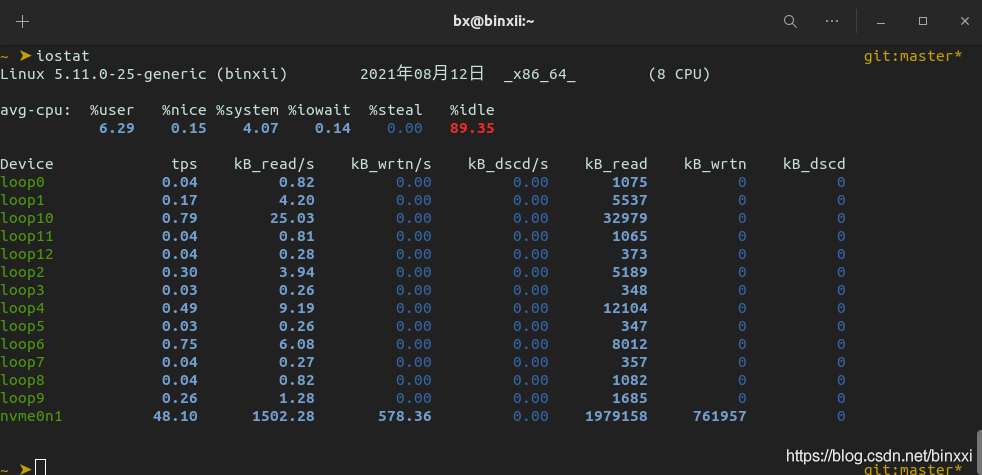Click the 25.03 kB_read/s value for loop10
The width and height of the screenshot is (982, 475).
[x=292, y=218]
